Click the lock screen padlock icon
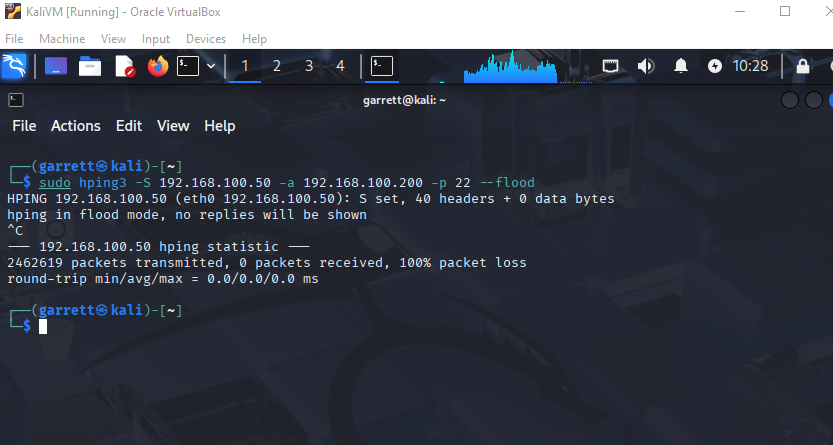Image resolution: width=833 pixels, height=445 pixels. (803, 66)
